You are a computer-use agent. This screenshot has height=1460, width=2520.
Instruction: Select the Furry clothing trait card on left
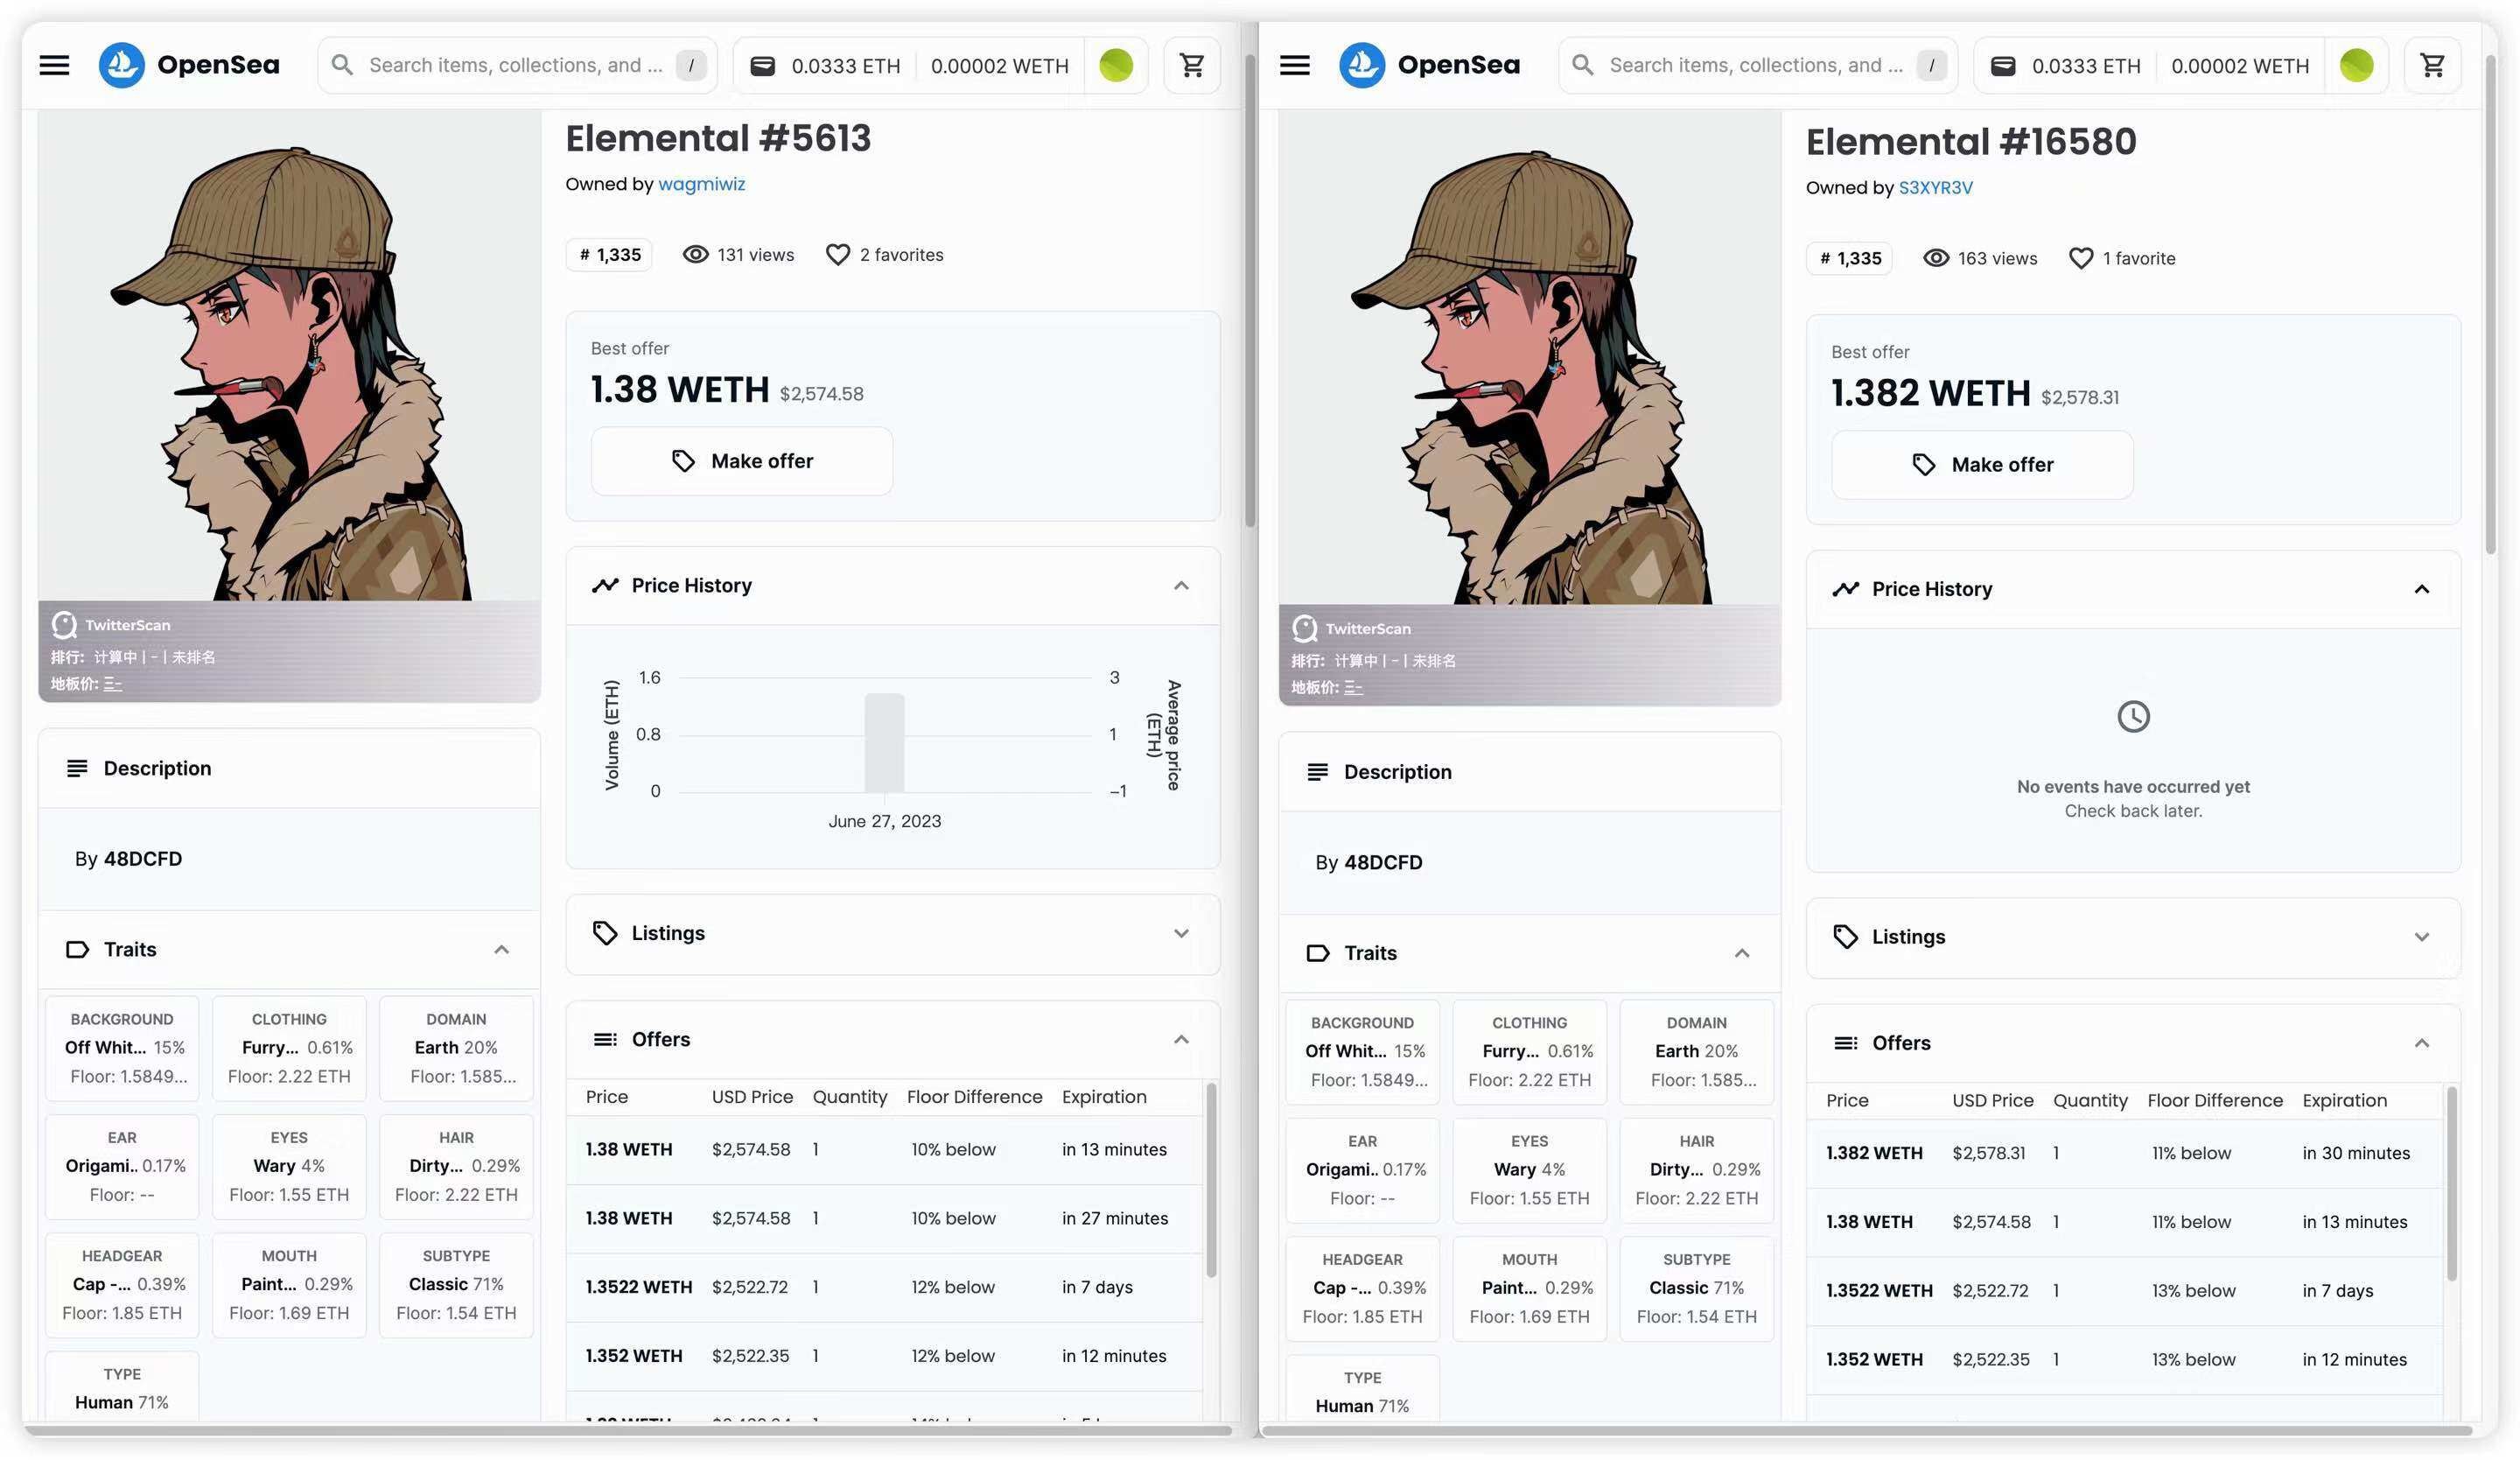[x=289, y=1048]
